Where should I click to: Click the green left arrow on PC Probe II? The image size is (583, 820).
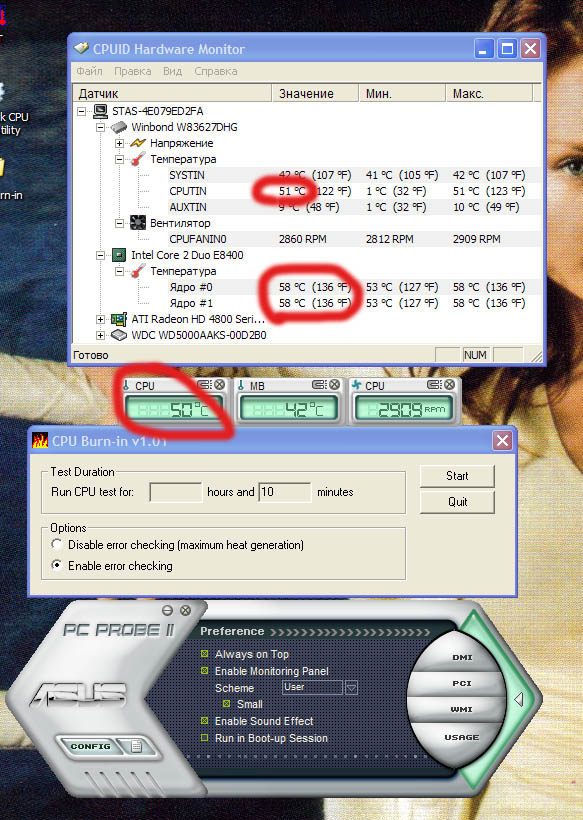pos(519,699)
